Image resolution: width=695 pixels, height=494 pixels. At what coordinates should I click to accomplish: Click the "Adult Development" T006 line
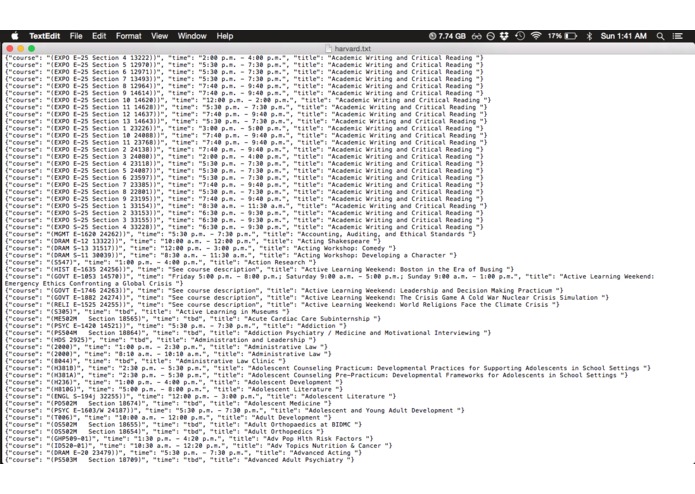pyautogui.click(x=168, y=417)
